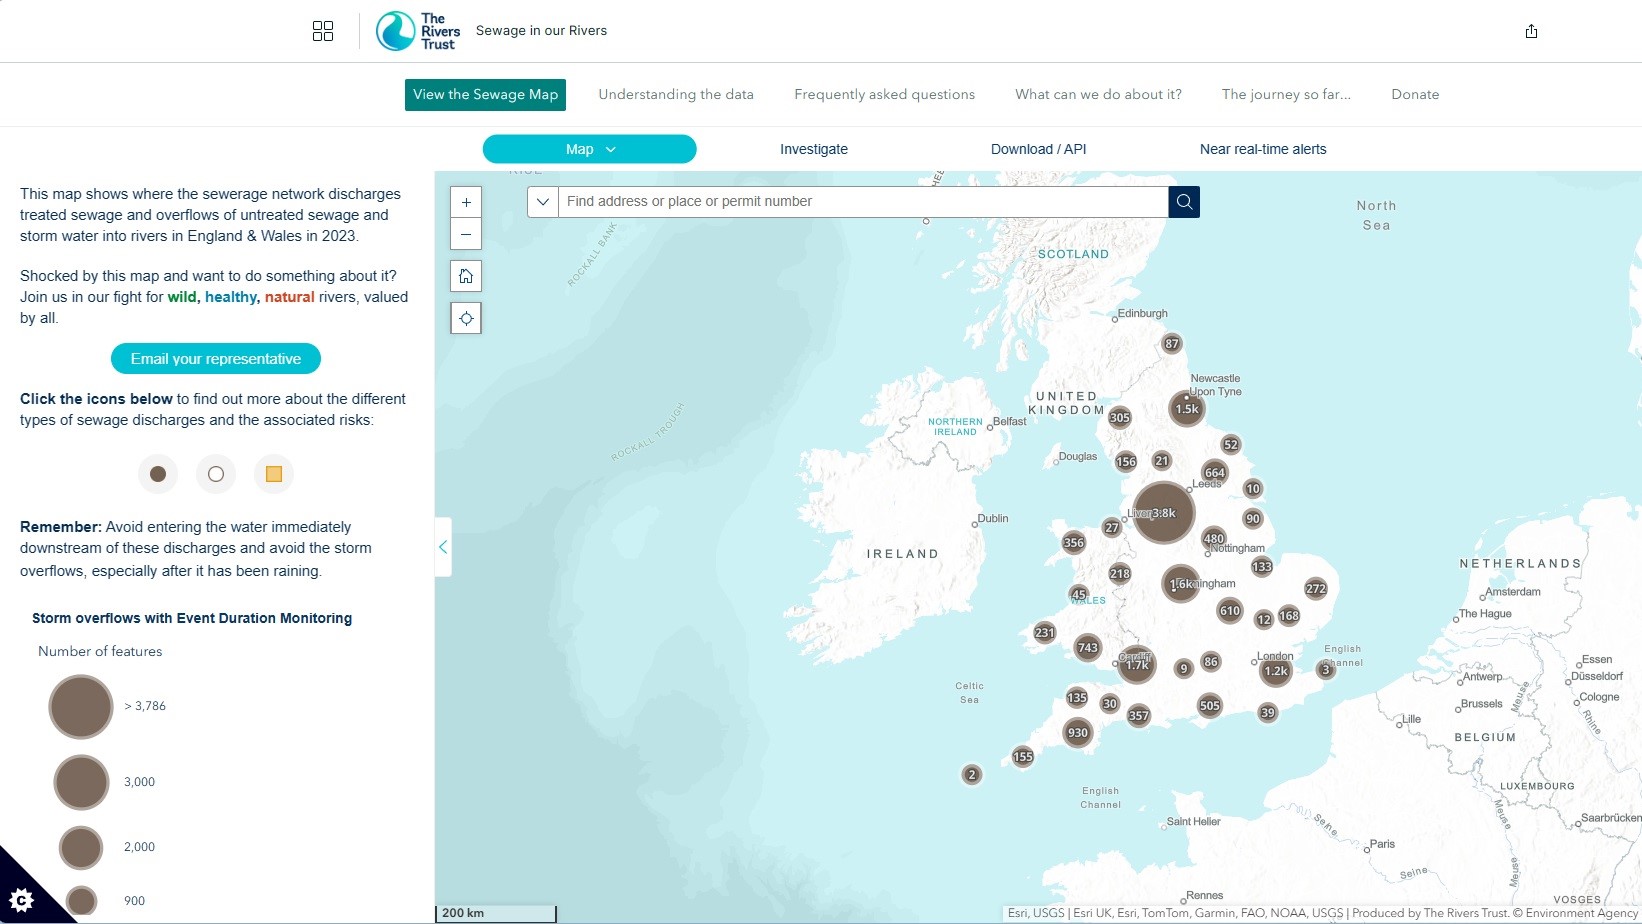Viewport: 1642px width, 924px height.
Task: Click the 505 cluster on south coast
Action: (1210, 705)
